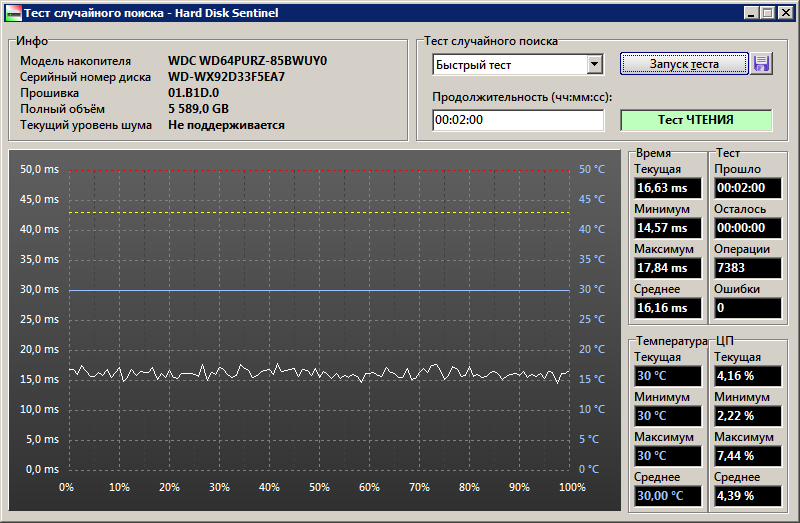The image size is (800, 523).
Task: Click the Операции counter showing 7383
Action: (x=747, y=268)
